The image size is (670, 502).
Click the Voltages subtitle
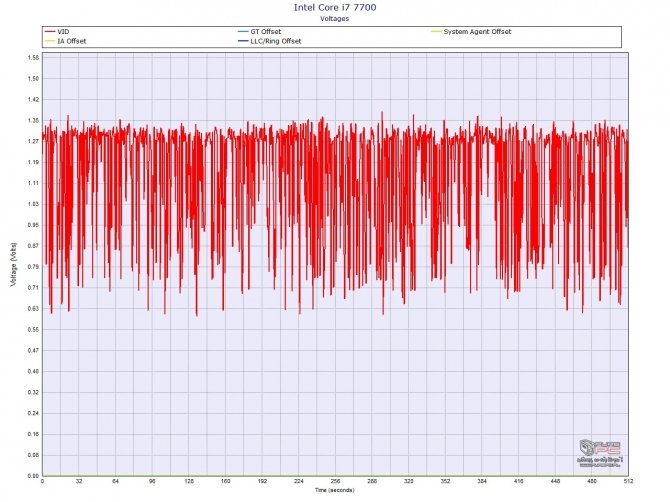(x=335, y=19)
